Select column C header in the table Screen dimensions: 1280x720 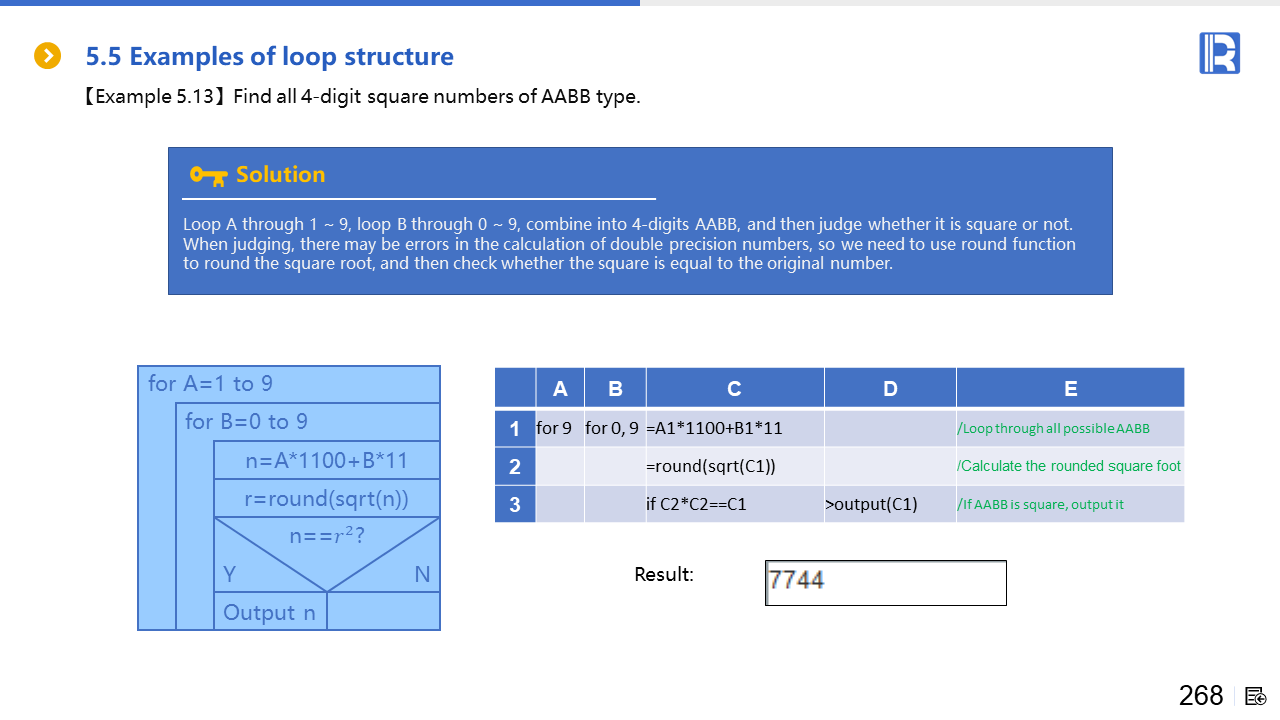(734, 388)
